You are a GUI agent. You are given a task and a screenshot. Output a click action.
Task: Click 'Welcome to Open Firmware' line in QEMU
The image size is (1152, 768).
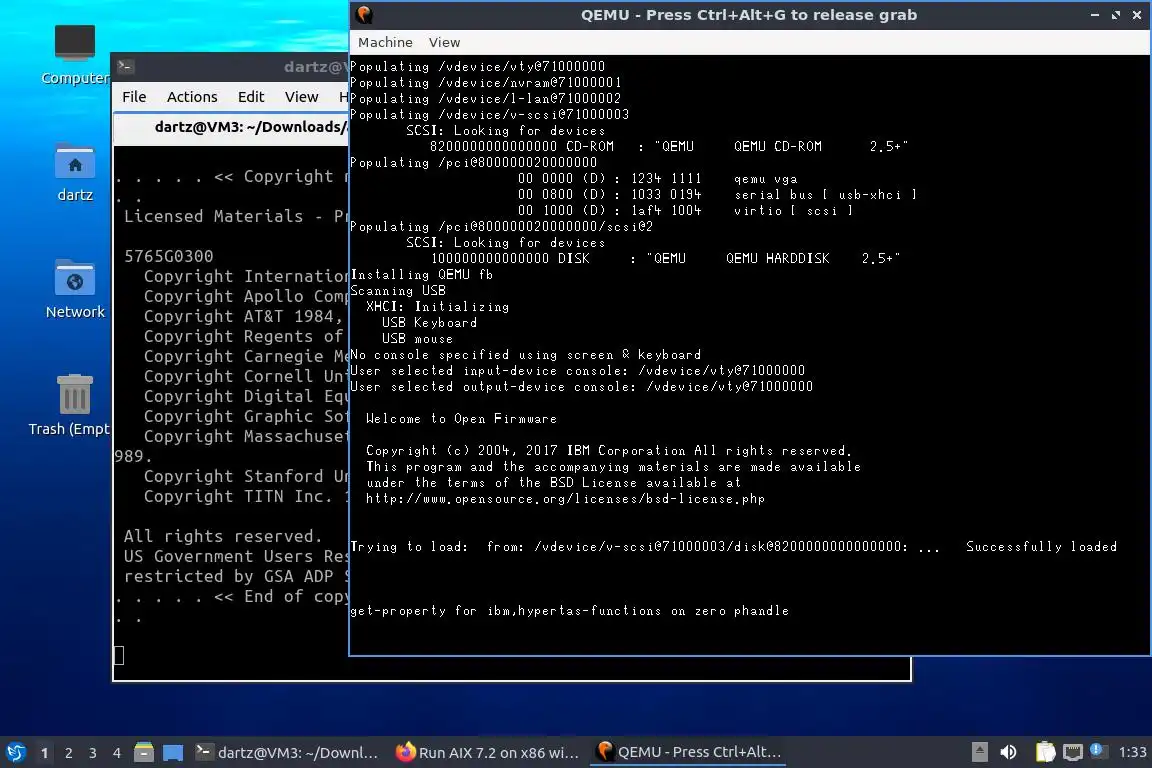461,419
